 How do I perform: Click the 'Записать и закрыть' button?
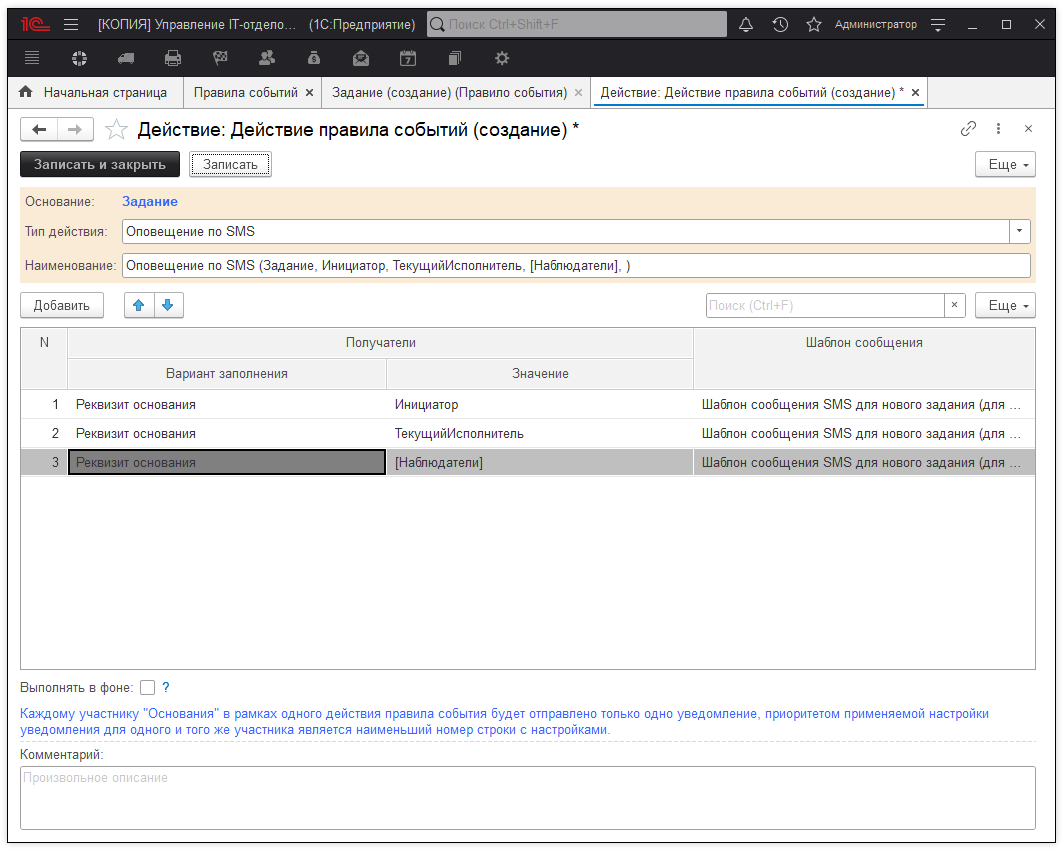tap(100, 164)
